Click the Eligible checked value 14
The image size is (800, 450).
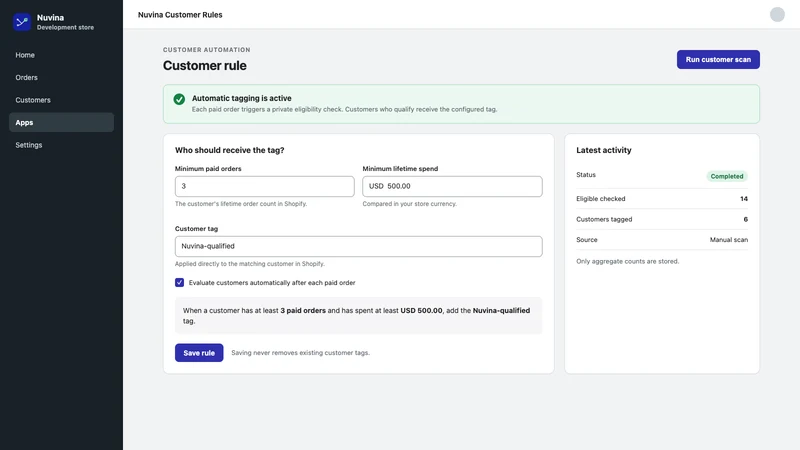point(744,199)
